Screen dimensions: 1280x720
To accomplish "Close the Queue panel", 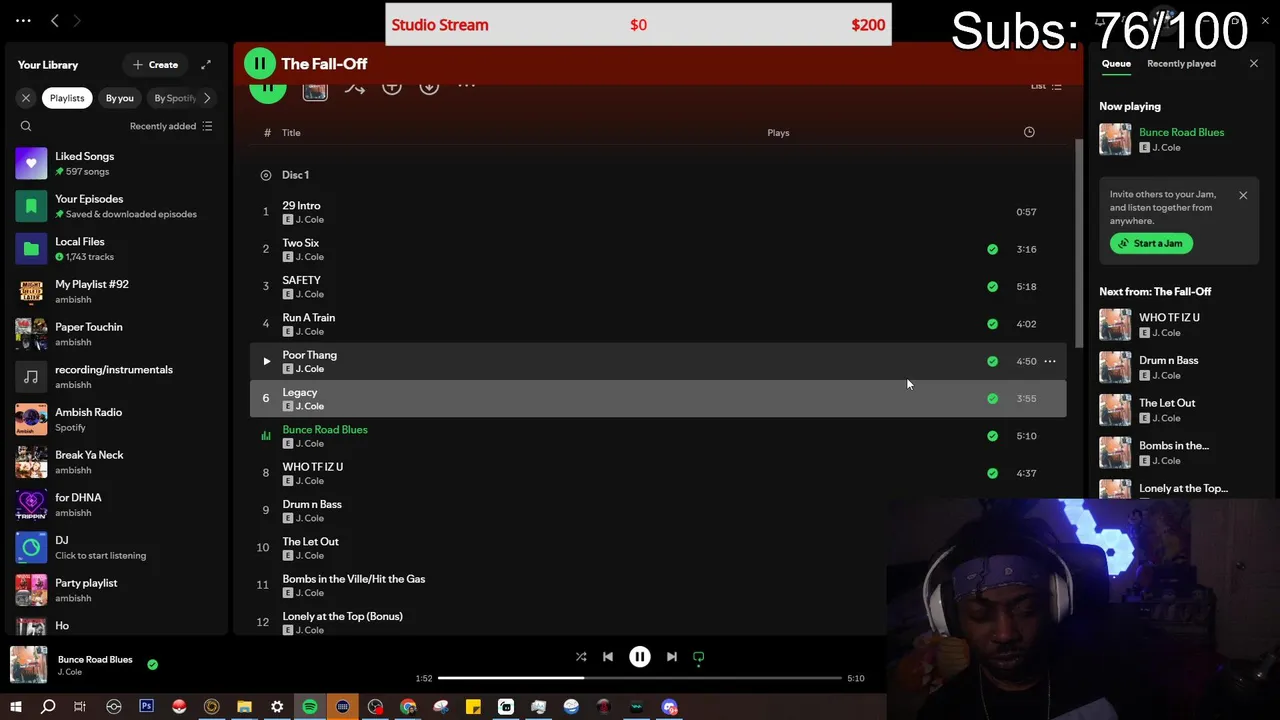I will pyautogui.click(x=1254, y=64).
